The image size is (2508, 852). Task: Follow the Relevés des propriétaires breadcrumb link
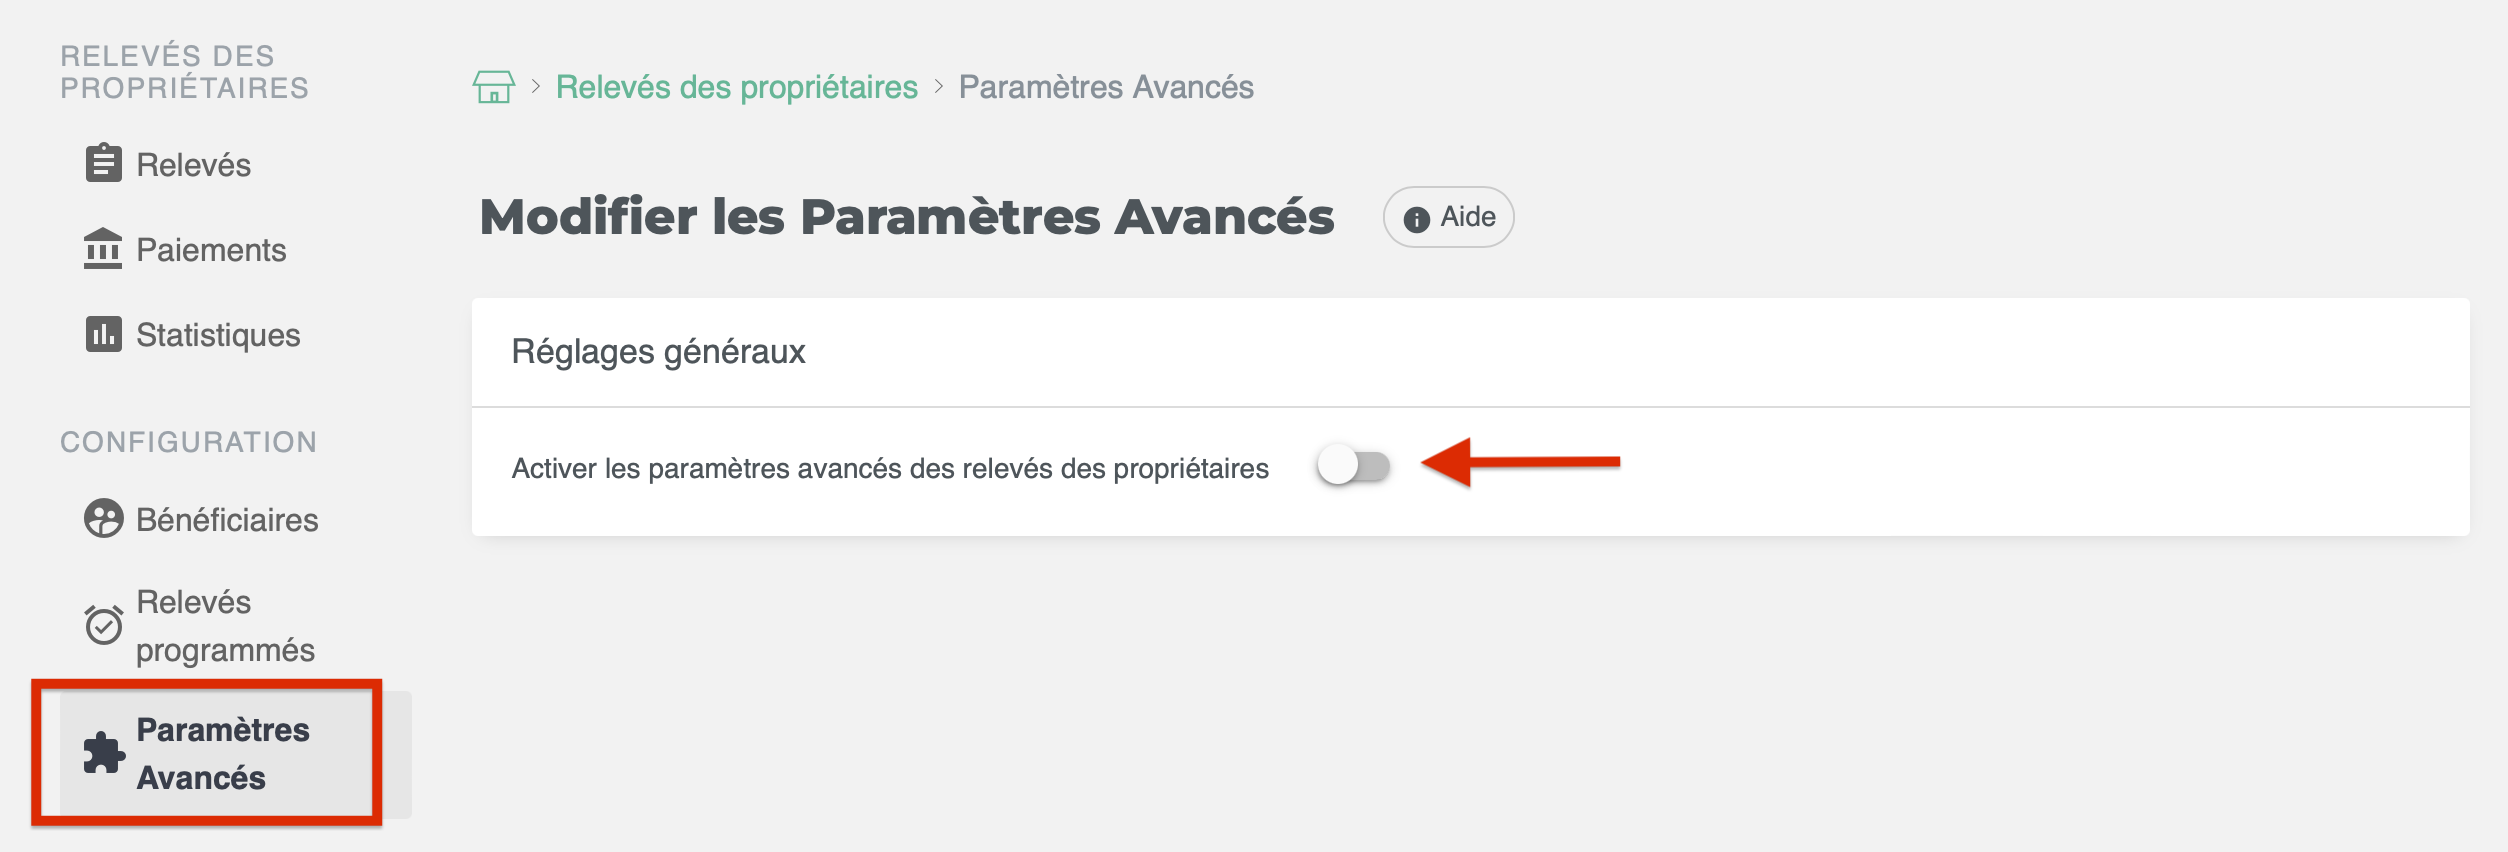point(737,87)
